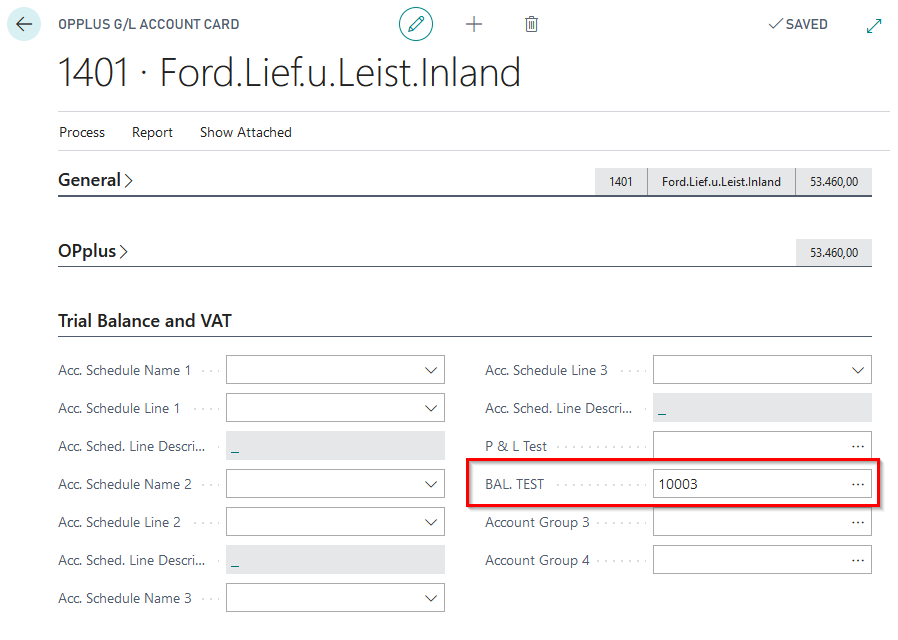Click the back arrow button
Image resolution: width=898 pixels, height=640 pixels.
[x=24, y=24]
